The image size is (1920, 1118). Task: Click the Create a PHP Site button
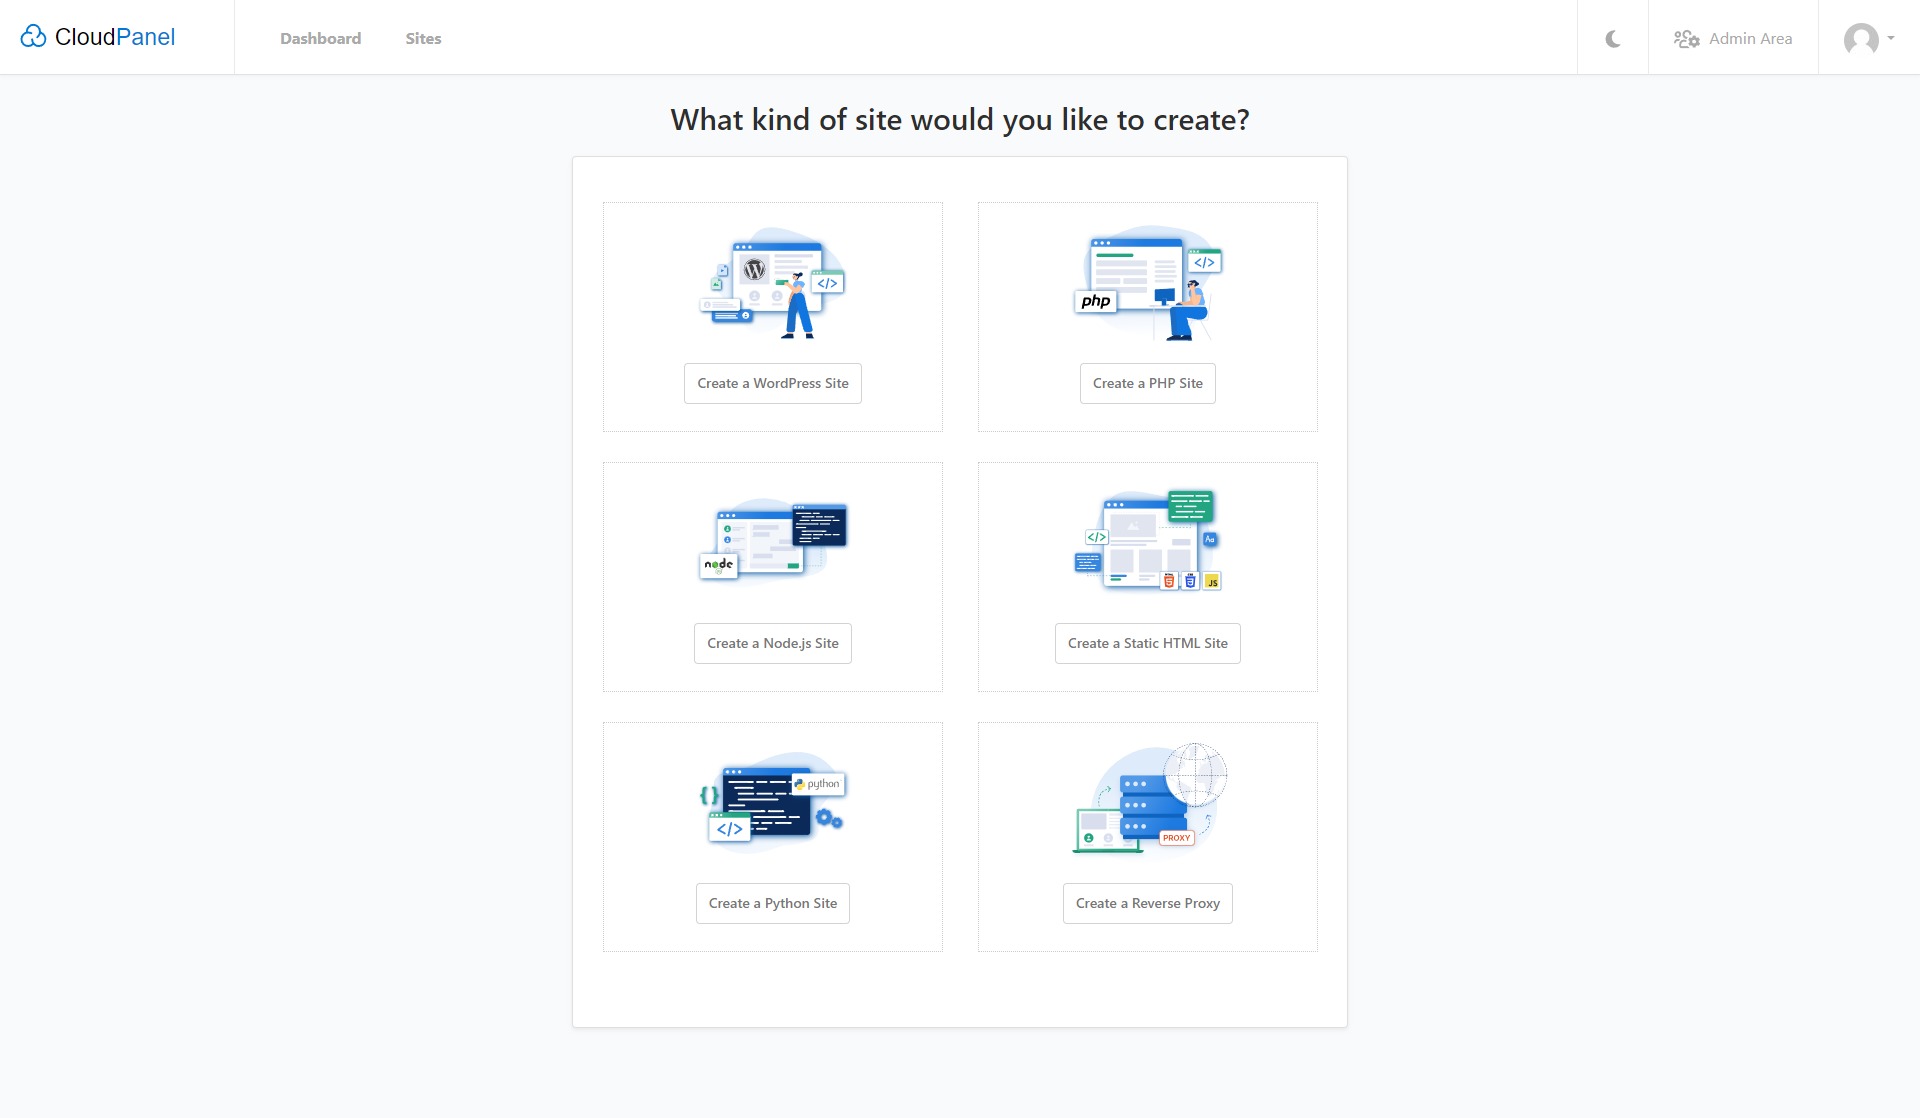pos(1148,383)
